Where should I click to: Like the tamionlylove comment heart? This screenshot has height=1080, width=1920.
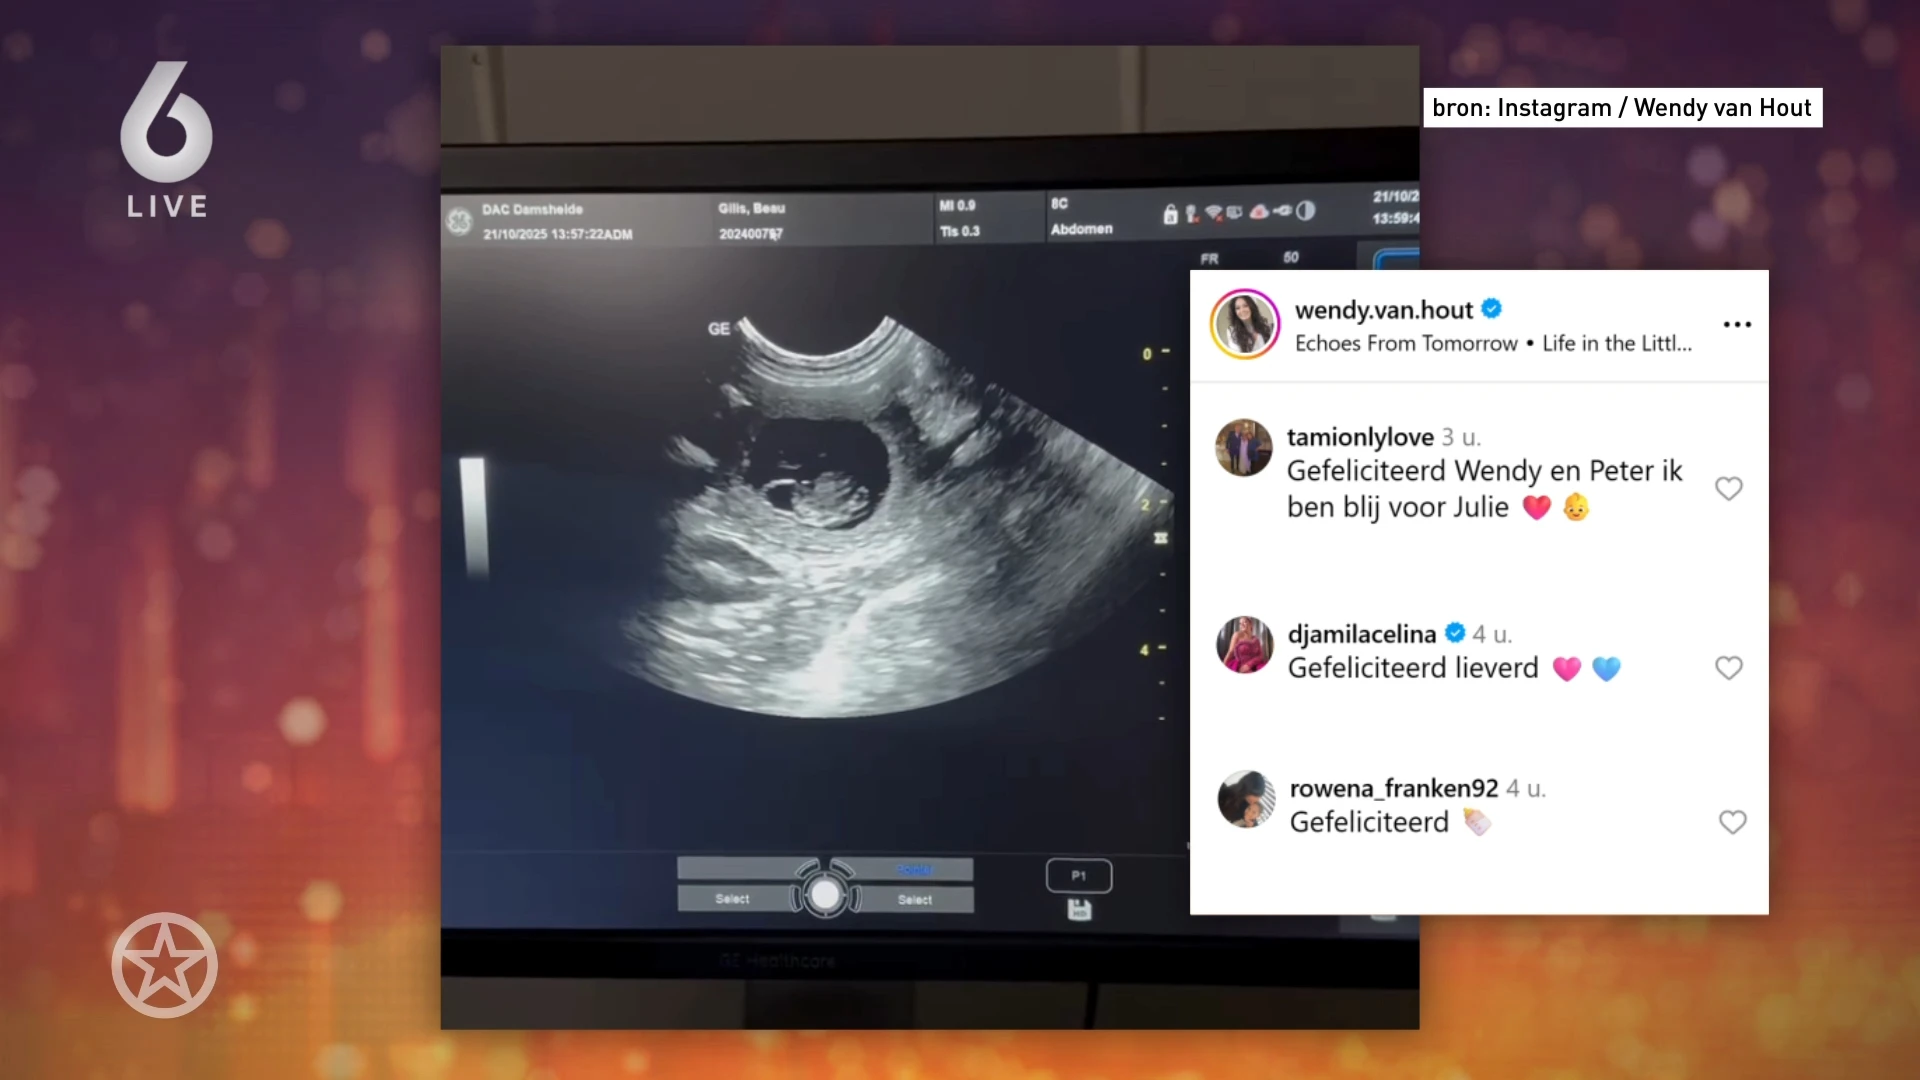1728,488
